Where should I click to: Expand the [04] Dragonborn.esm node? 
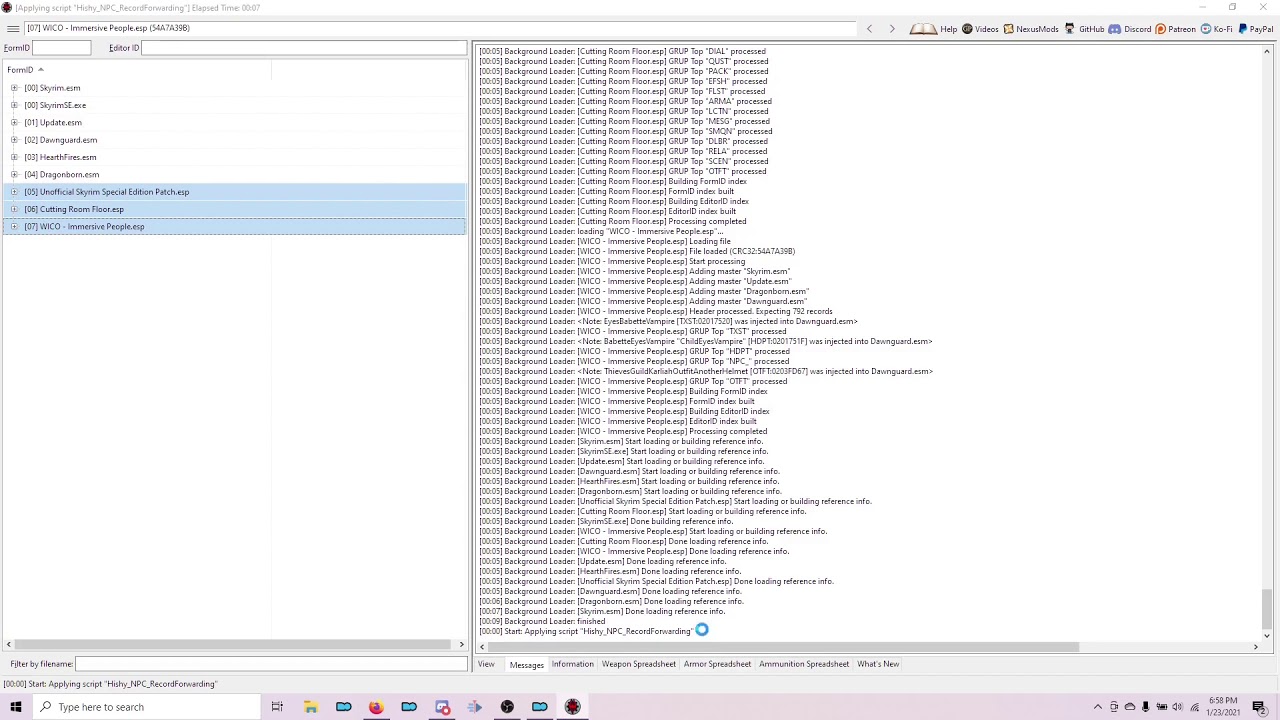14,174
